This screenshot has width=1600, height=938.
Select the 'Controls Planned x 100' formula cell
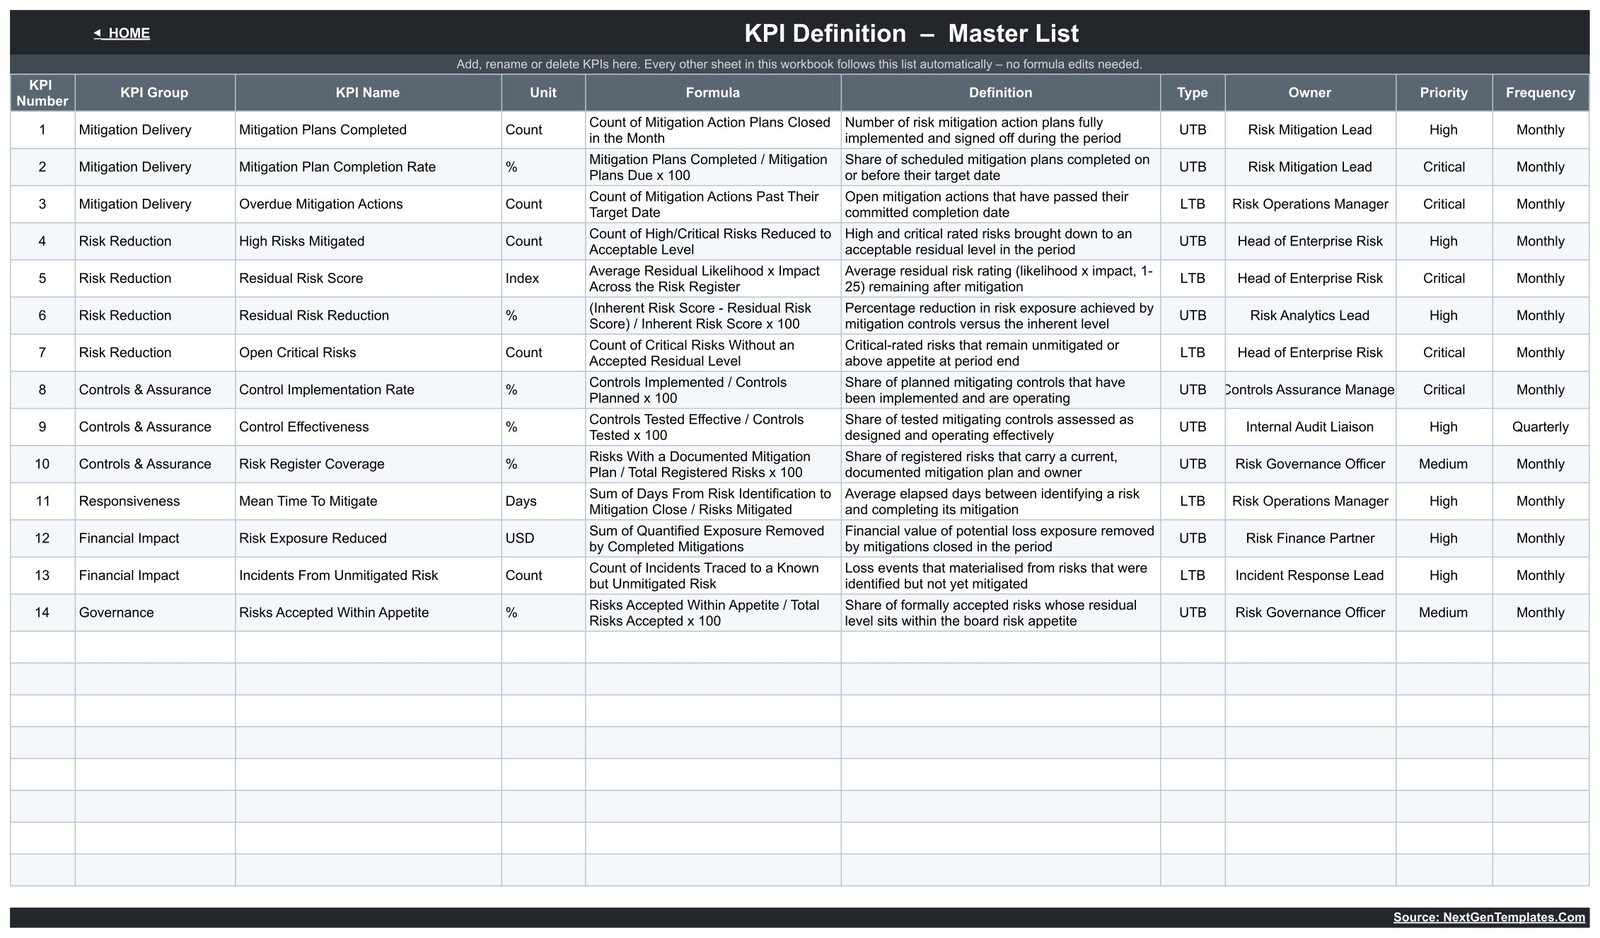[713, 390]
